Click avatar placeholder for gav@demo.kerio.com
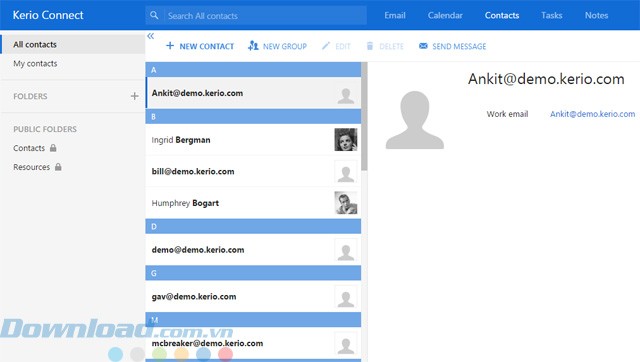Screen dimensions: 640x362 (x=346, y=297)
